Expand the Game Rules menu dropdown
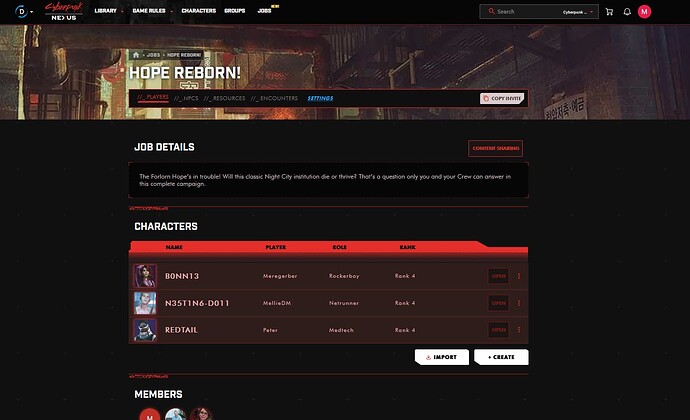 pyautogui.click(x=153, y=11)
